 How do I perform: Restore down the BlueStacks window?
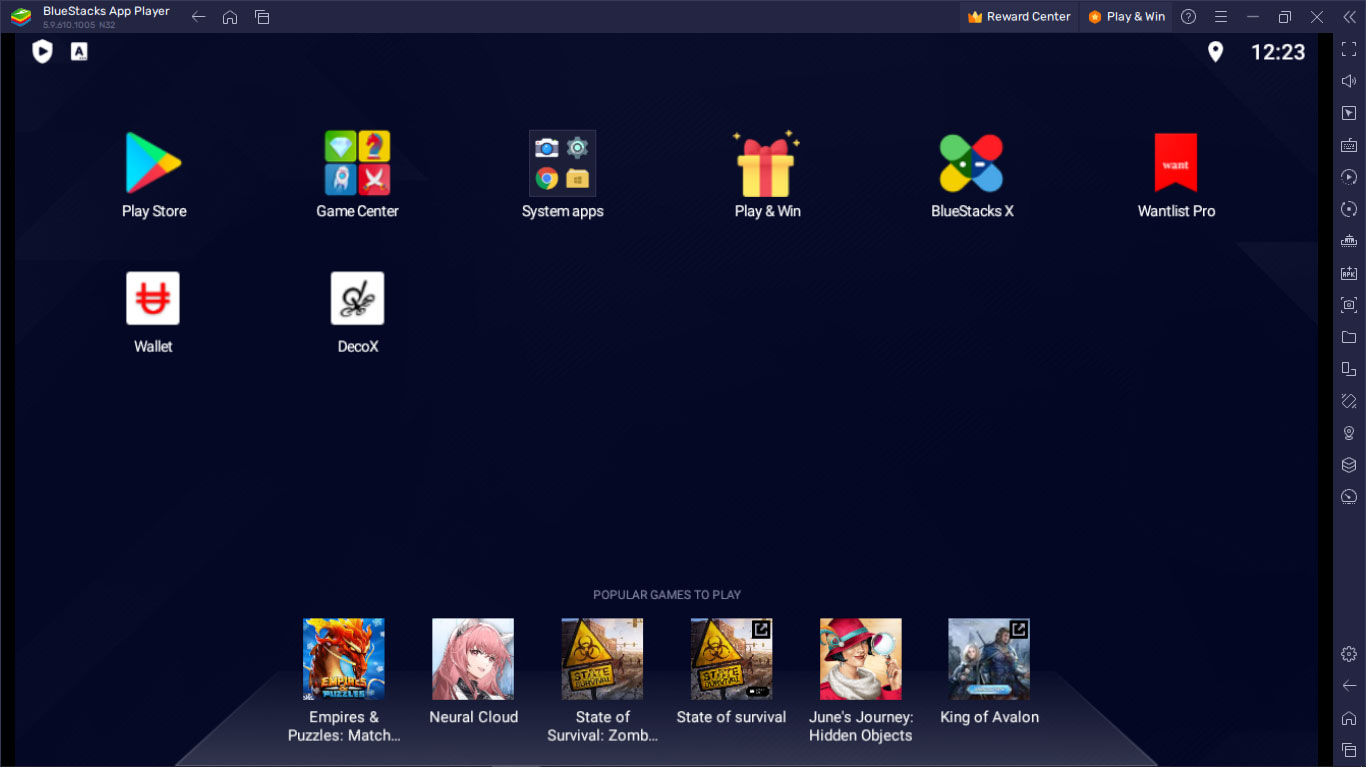click(x=1285, y=17)
